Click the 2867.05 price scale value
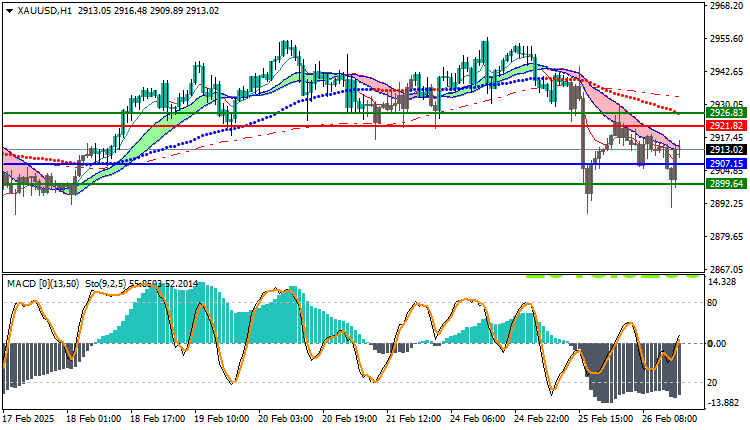Screen dimensions: 750x430 [x=726, y=270]
